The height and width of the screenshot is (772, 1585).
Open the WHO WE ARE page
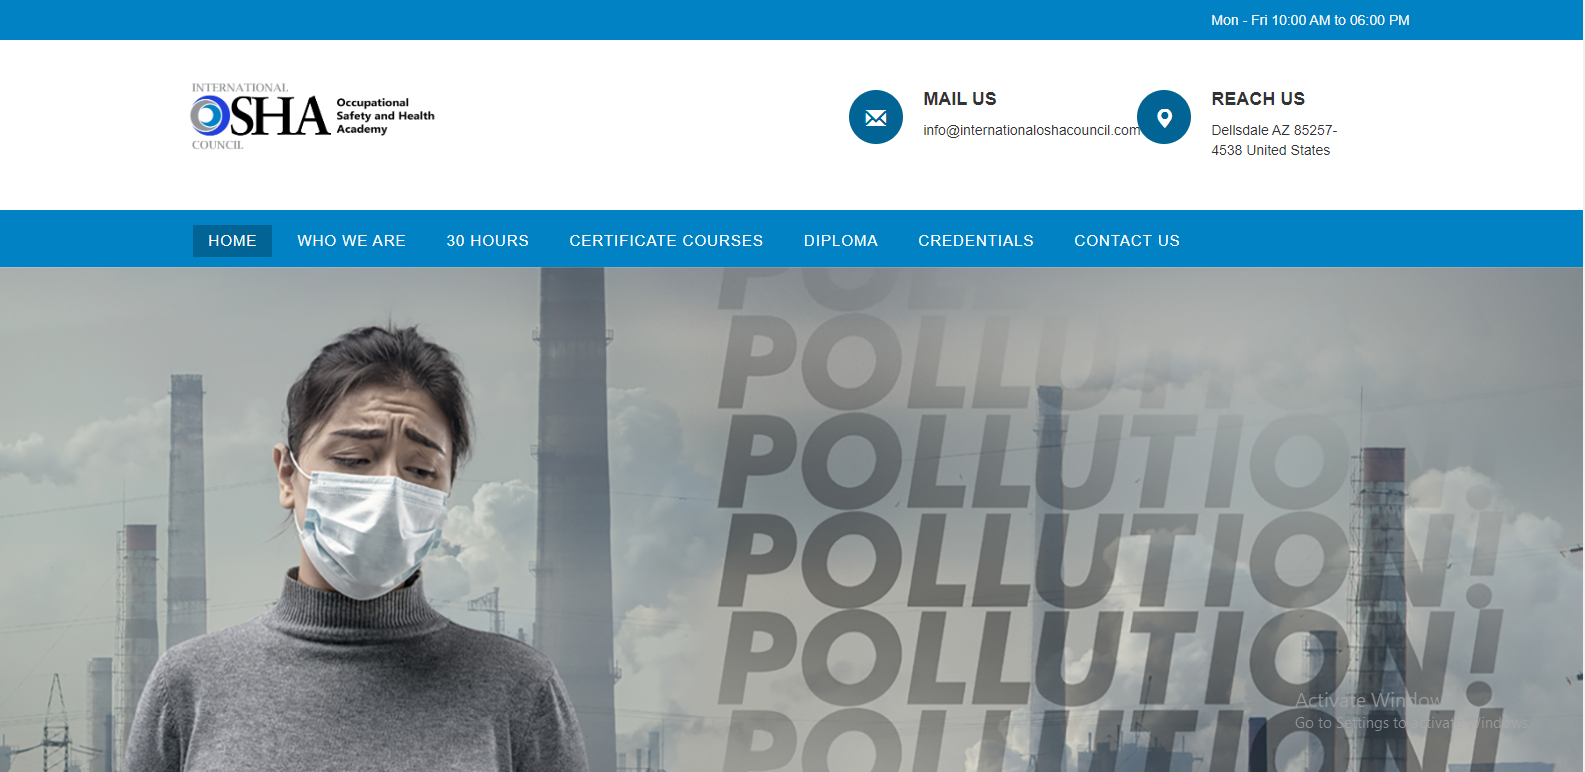(351, 241)
